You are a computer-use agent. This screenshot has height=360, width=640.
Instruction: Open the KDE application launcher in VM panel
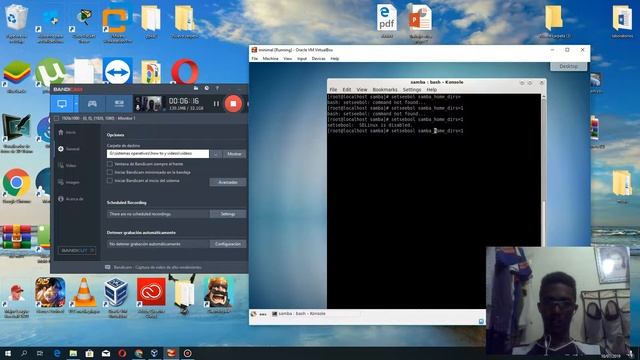[x=253, y=314]
